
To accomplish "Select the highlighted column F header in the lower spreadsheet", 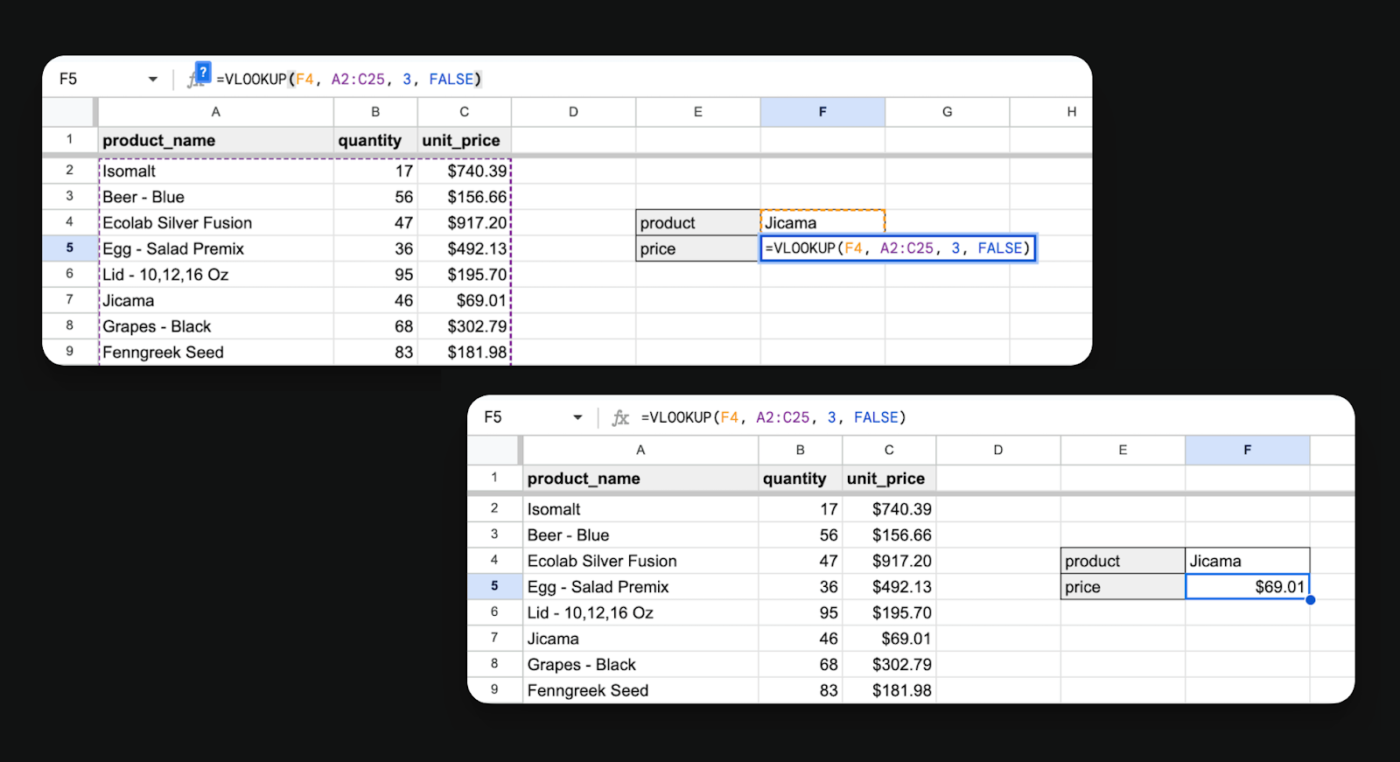I will pyautogui.click(x=1247, y=450).
